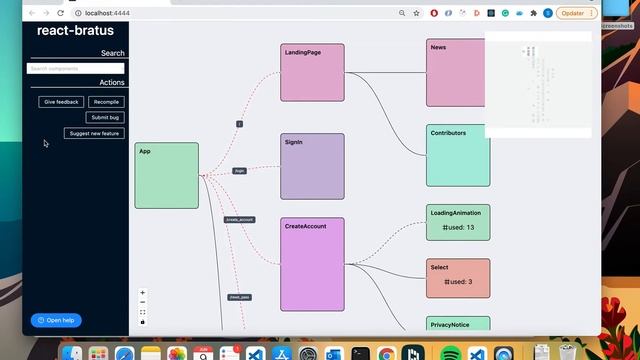Zoom in with the plus canvas control
The image size is (640, 360).
142,293
